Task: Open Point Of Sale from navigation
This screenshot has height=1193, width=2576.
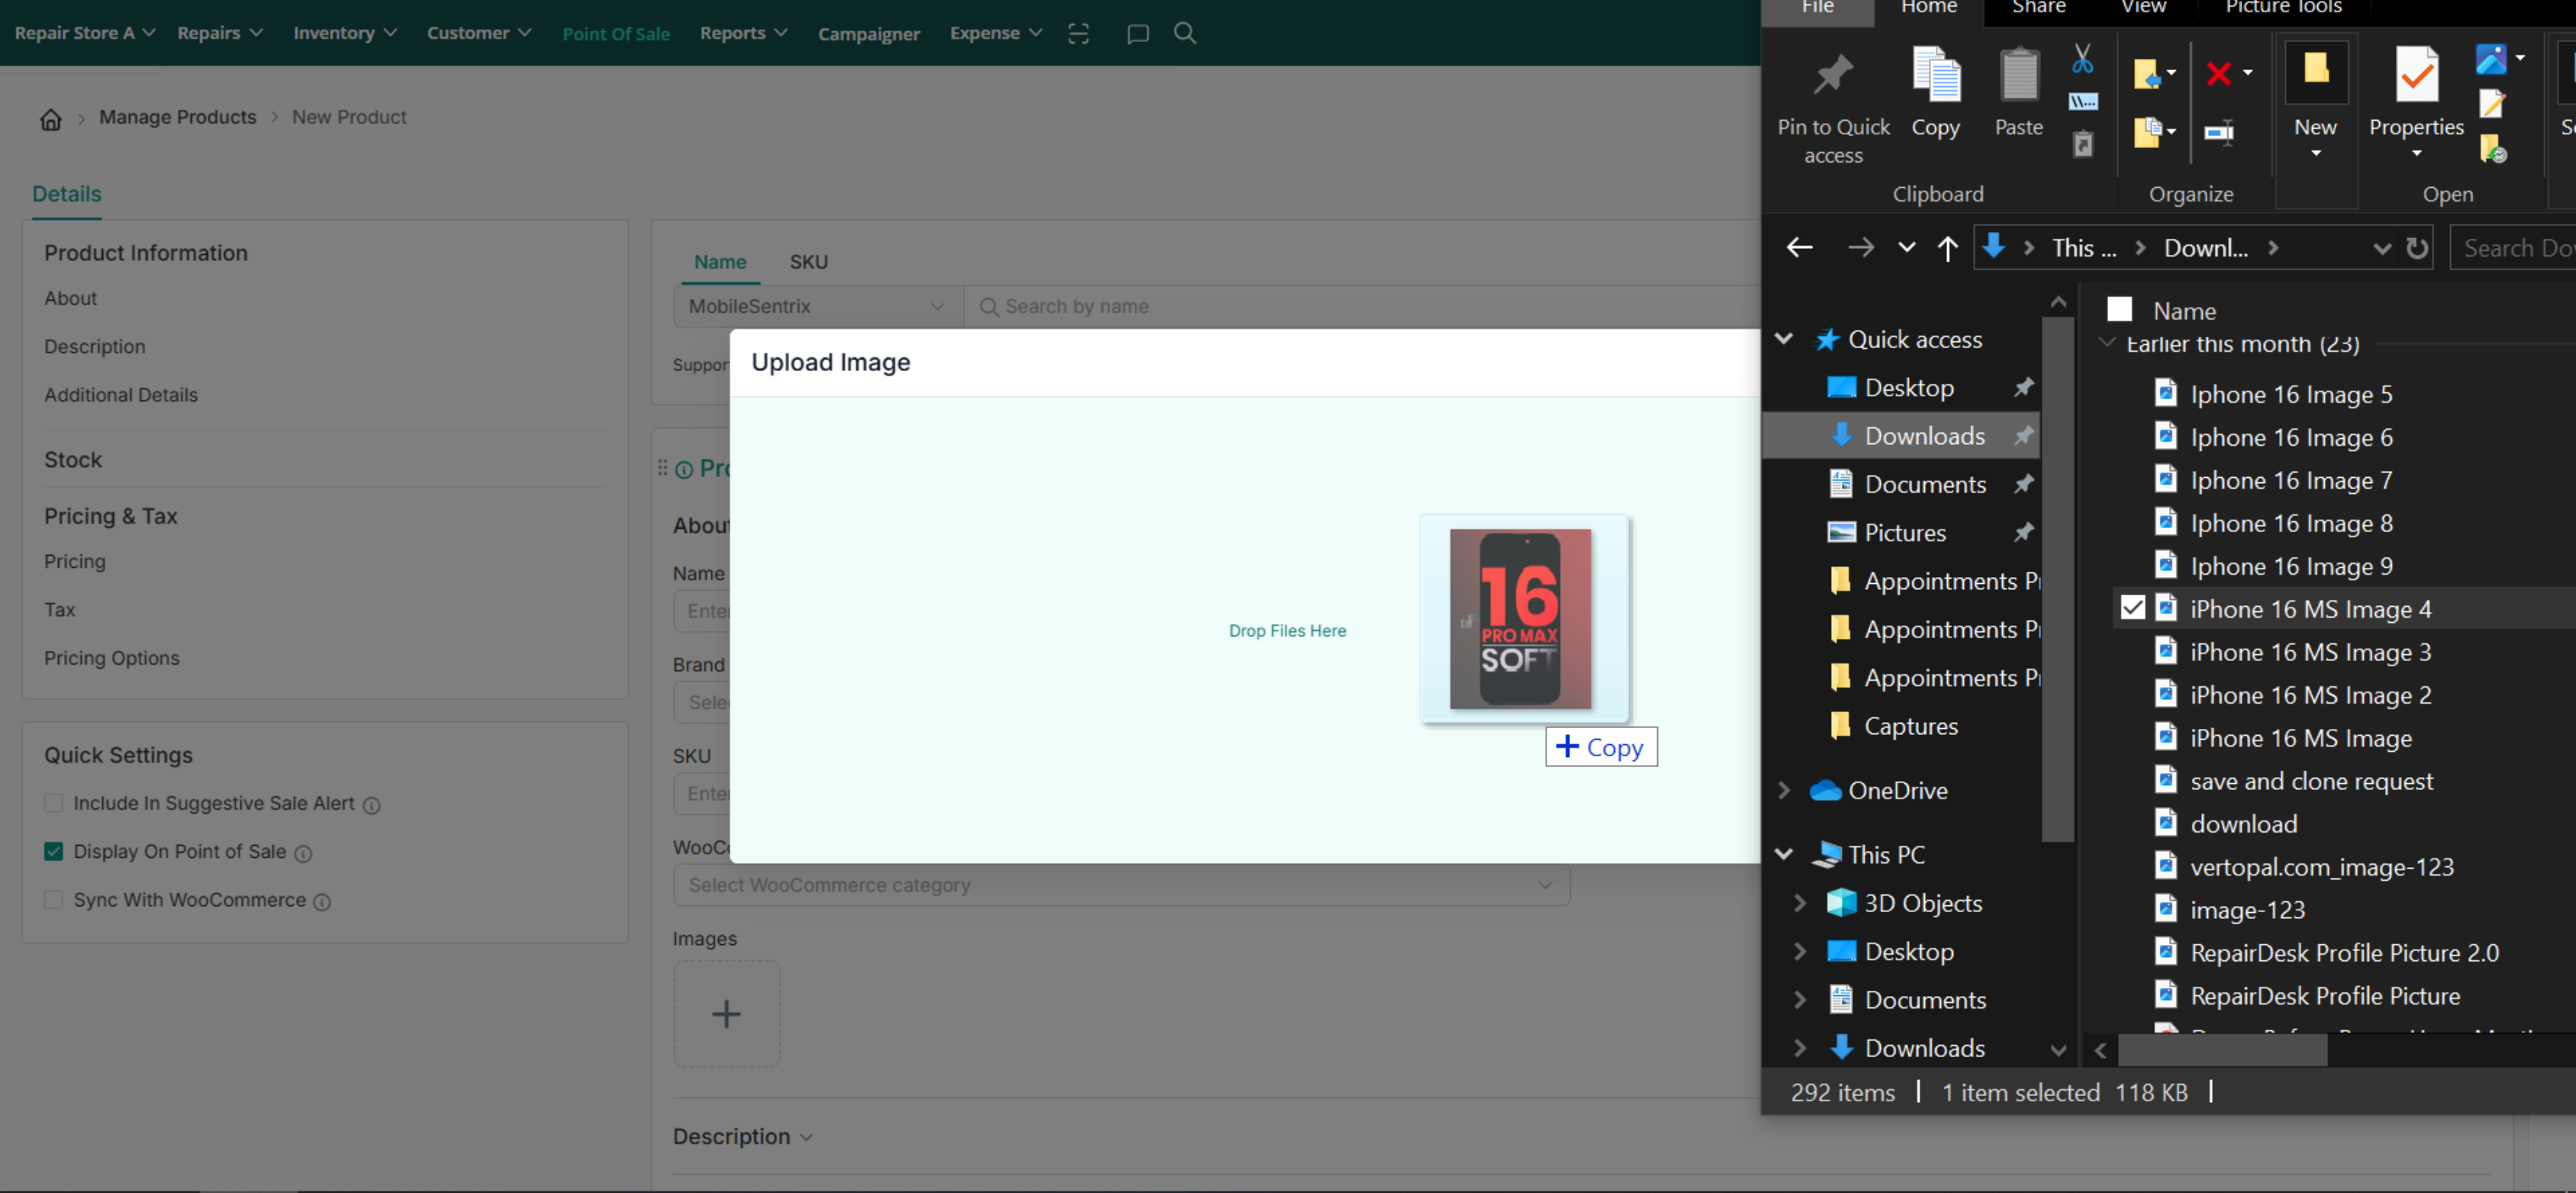Action: (616, 33)
